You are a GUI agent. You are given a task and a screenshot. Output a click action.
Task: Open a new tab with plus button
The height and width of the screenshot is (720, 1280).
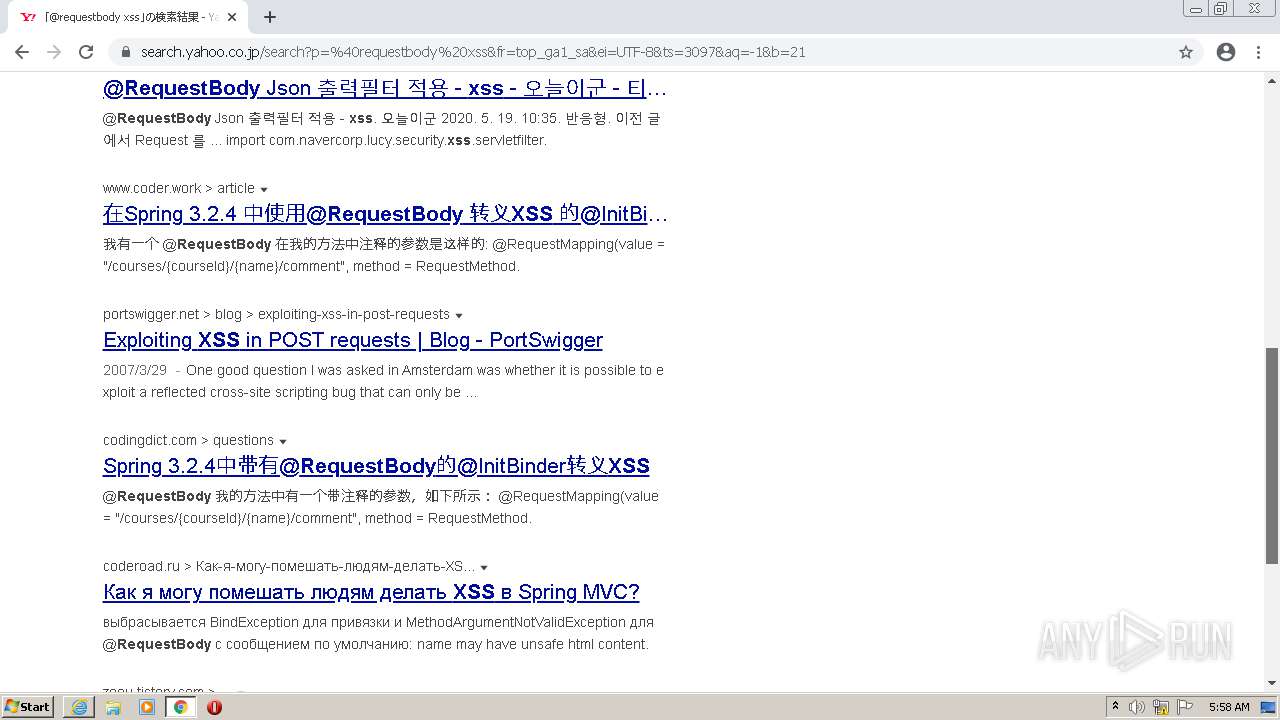pos(270,17)
